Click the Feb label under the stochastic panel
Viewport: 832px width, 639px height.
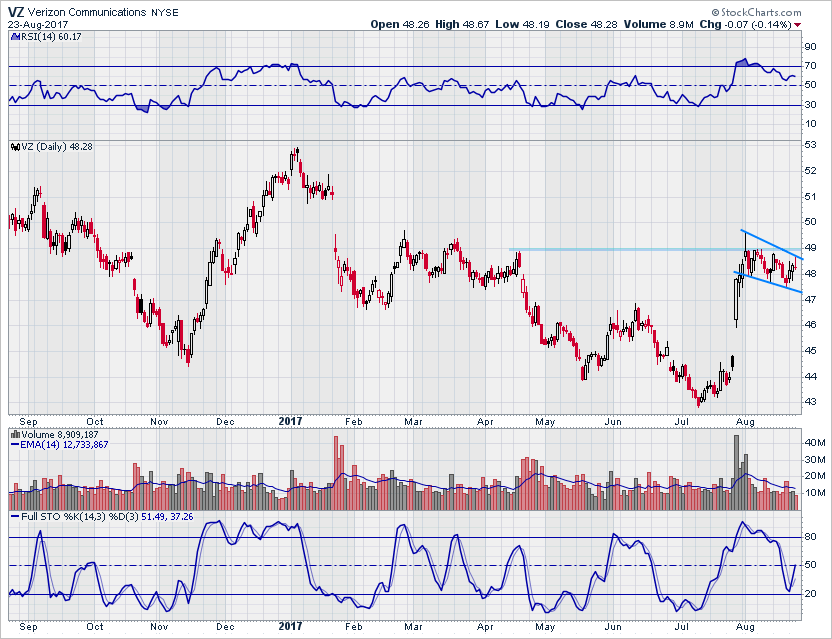tap(353, 627)
